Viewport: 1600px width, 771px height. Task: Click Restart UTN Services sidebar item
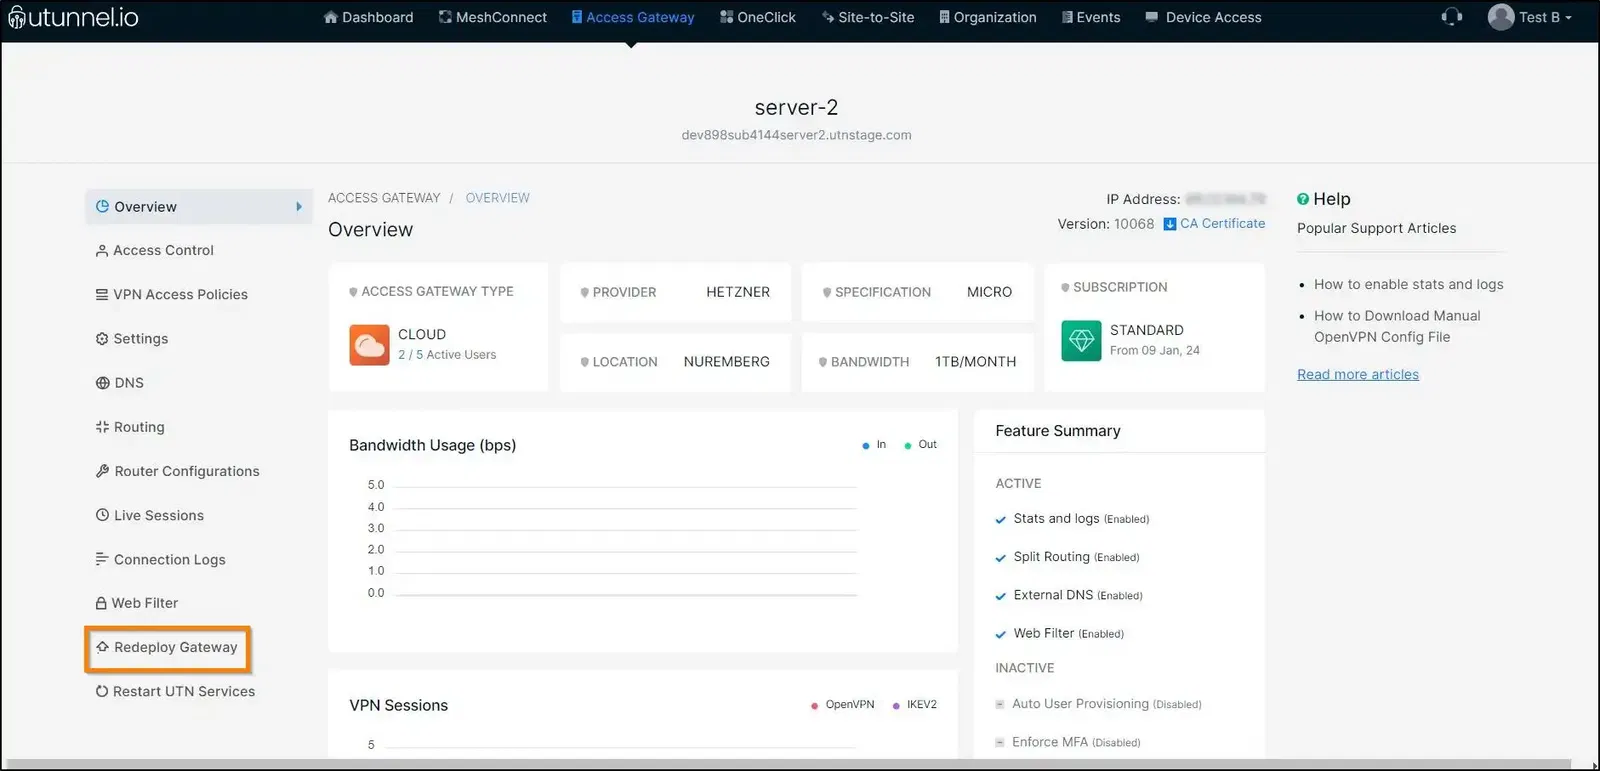[x=175, y=692]
